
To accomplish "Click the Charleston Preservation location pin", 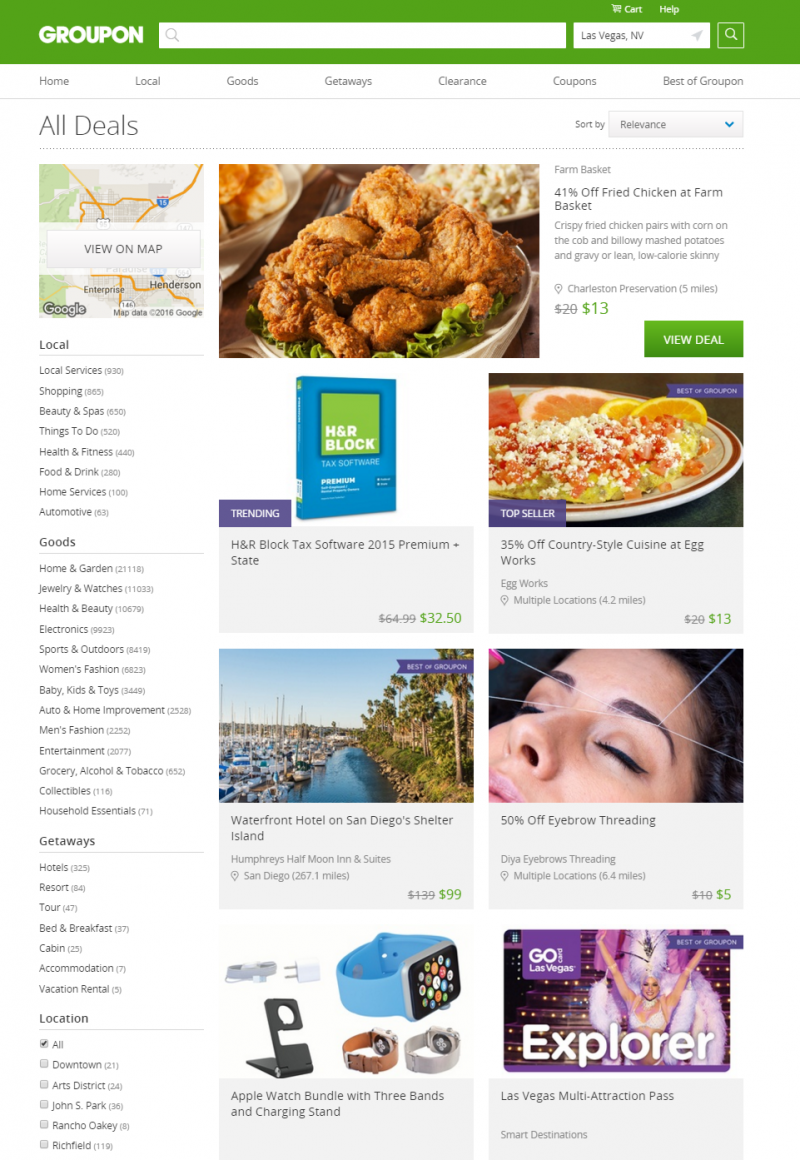I will coord(559,289).
